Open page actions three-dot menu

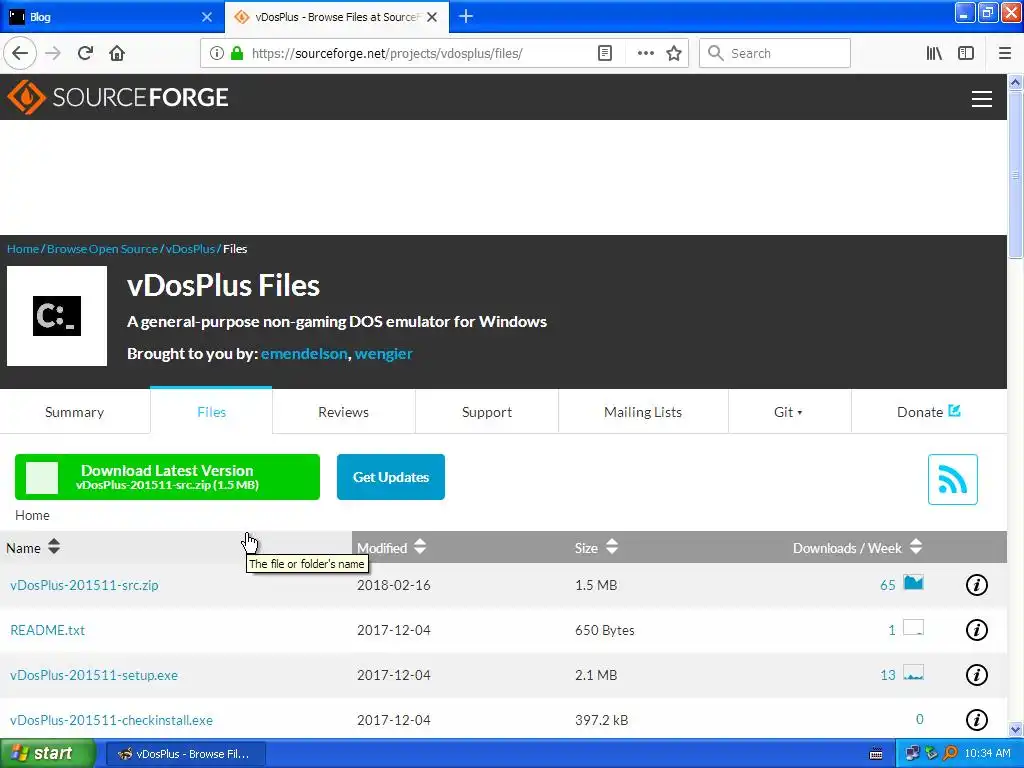click(x=645, y=54)
